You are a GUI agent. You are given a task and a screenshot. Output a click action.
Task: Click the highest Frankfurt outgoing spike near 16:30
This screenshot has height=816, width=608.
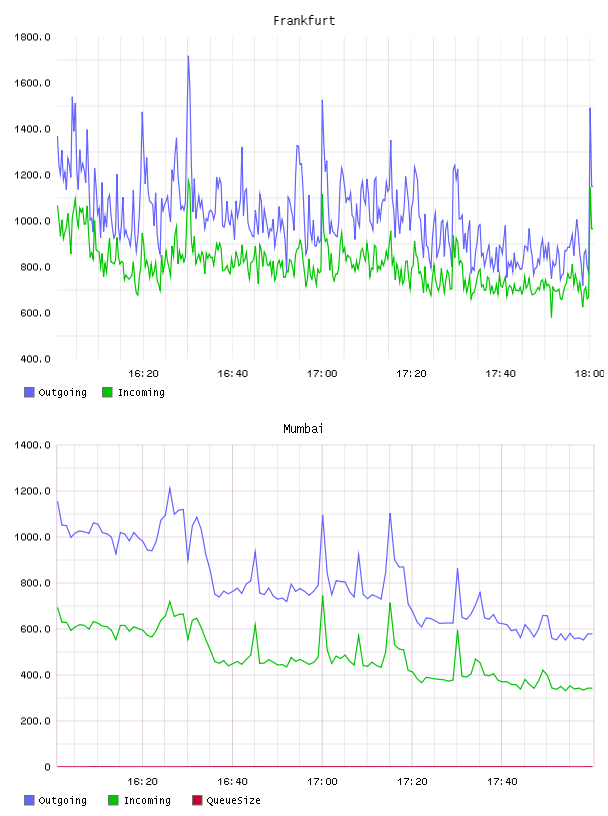(x=188, y=57)
